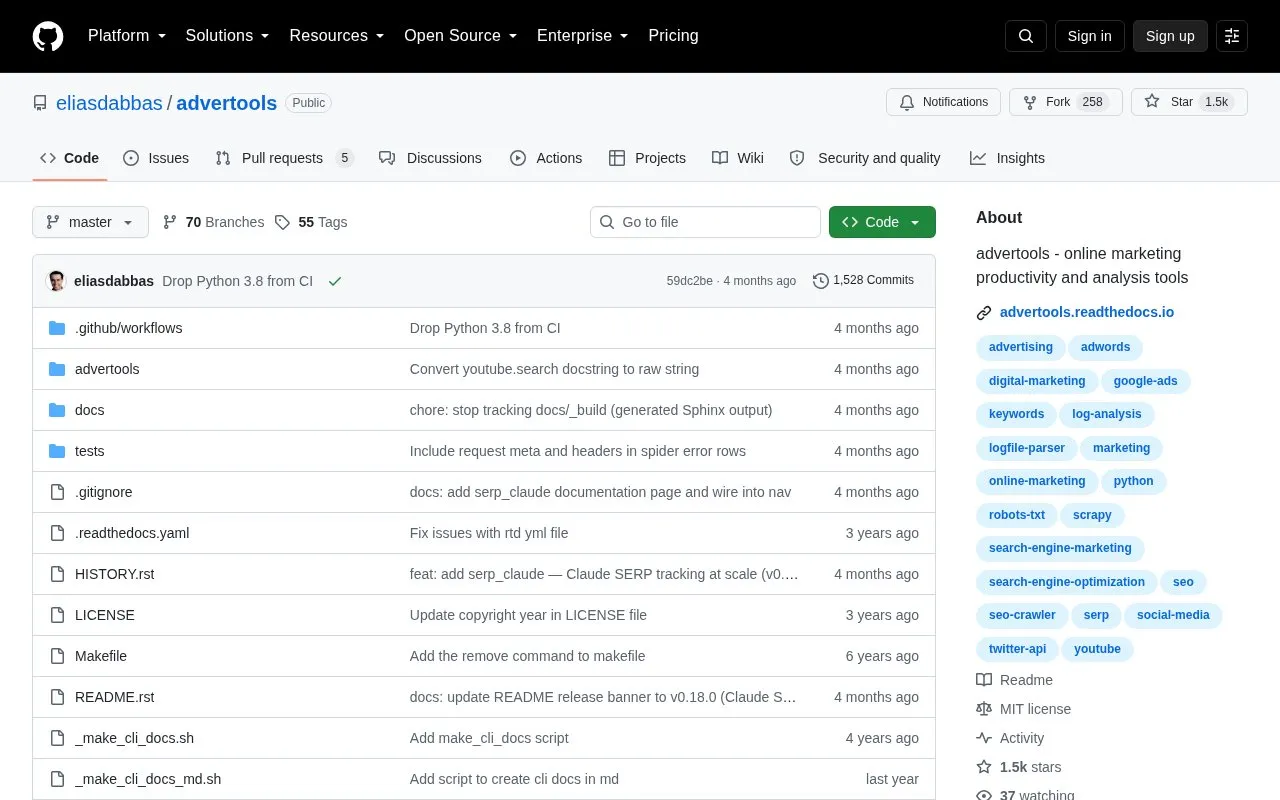Click the youtube topic tag
The width and height of the screenshot is (1280, 800).
(x=1097, y=649)
